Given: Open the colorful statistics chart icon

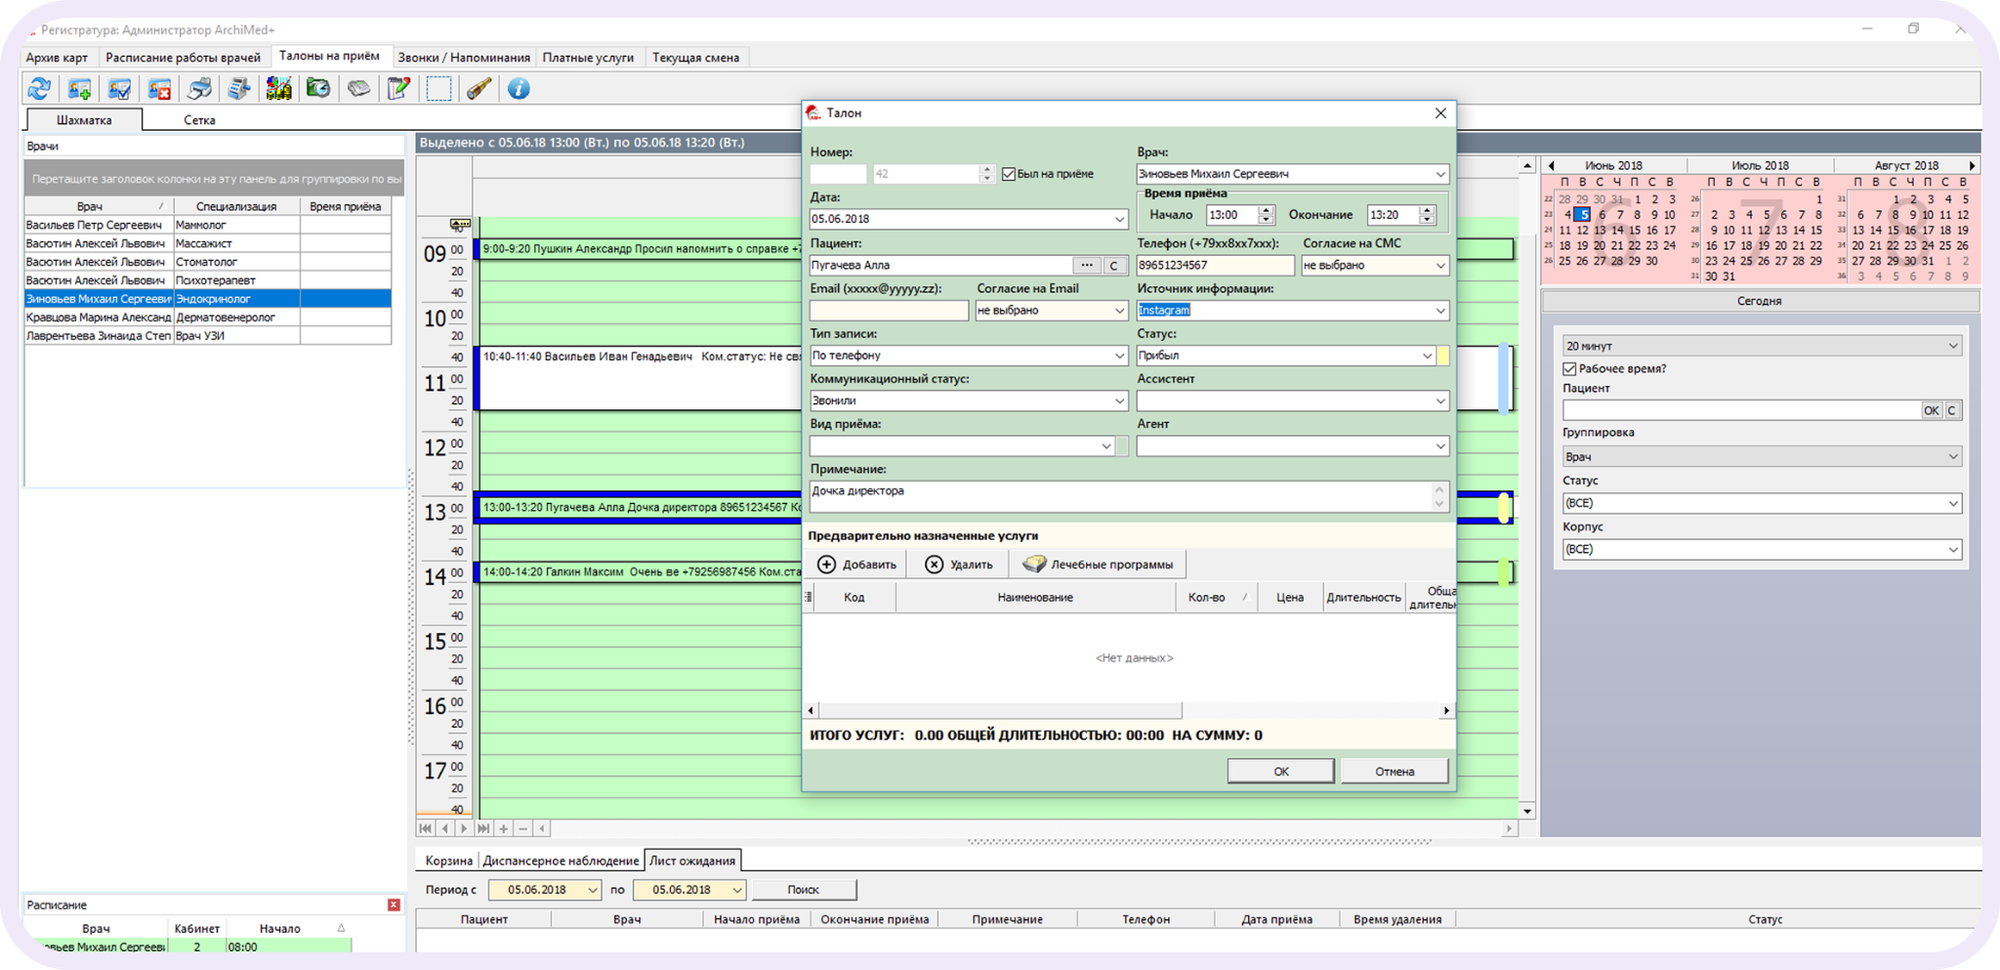Looking at the screenshot, I should pyautogui.click(x=279, y=89).
